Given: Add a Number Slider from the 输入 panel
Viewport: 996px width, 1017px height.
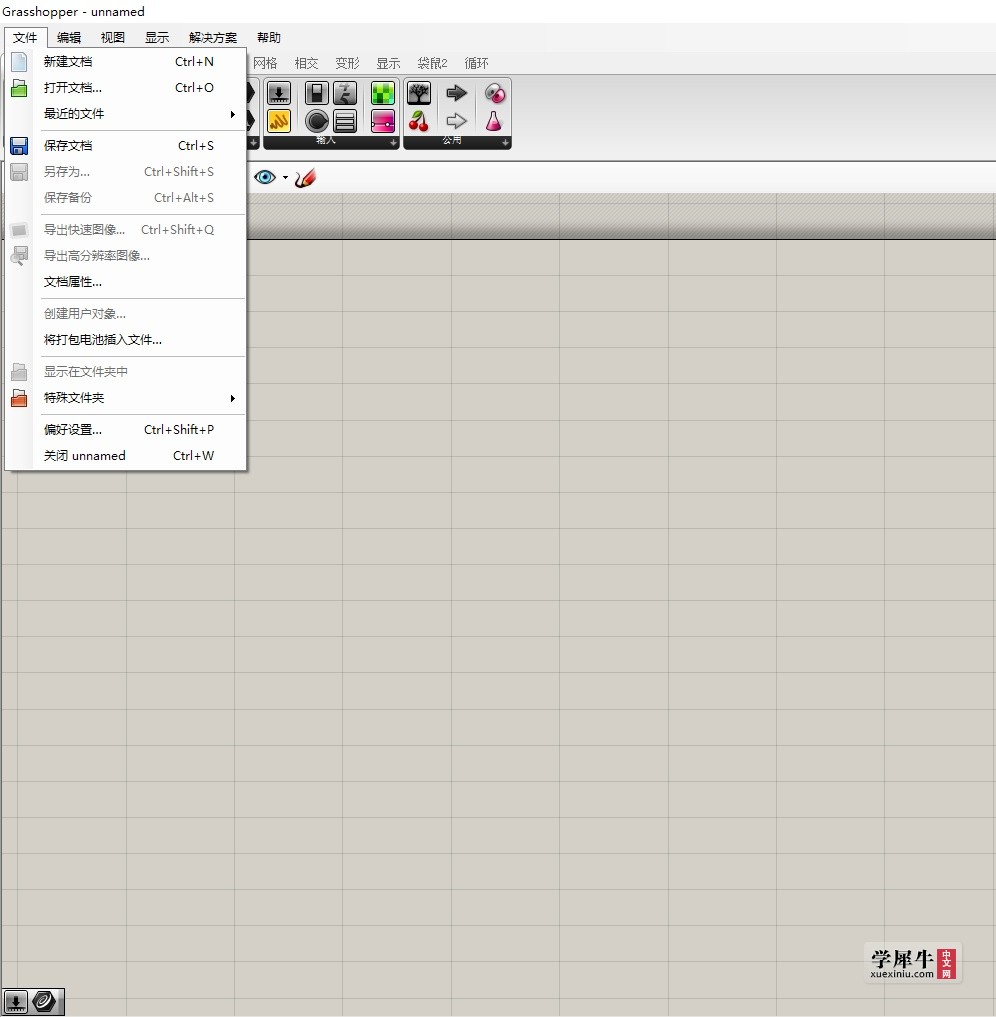Looking at the screenshot, I should 279,93.
